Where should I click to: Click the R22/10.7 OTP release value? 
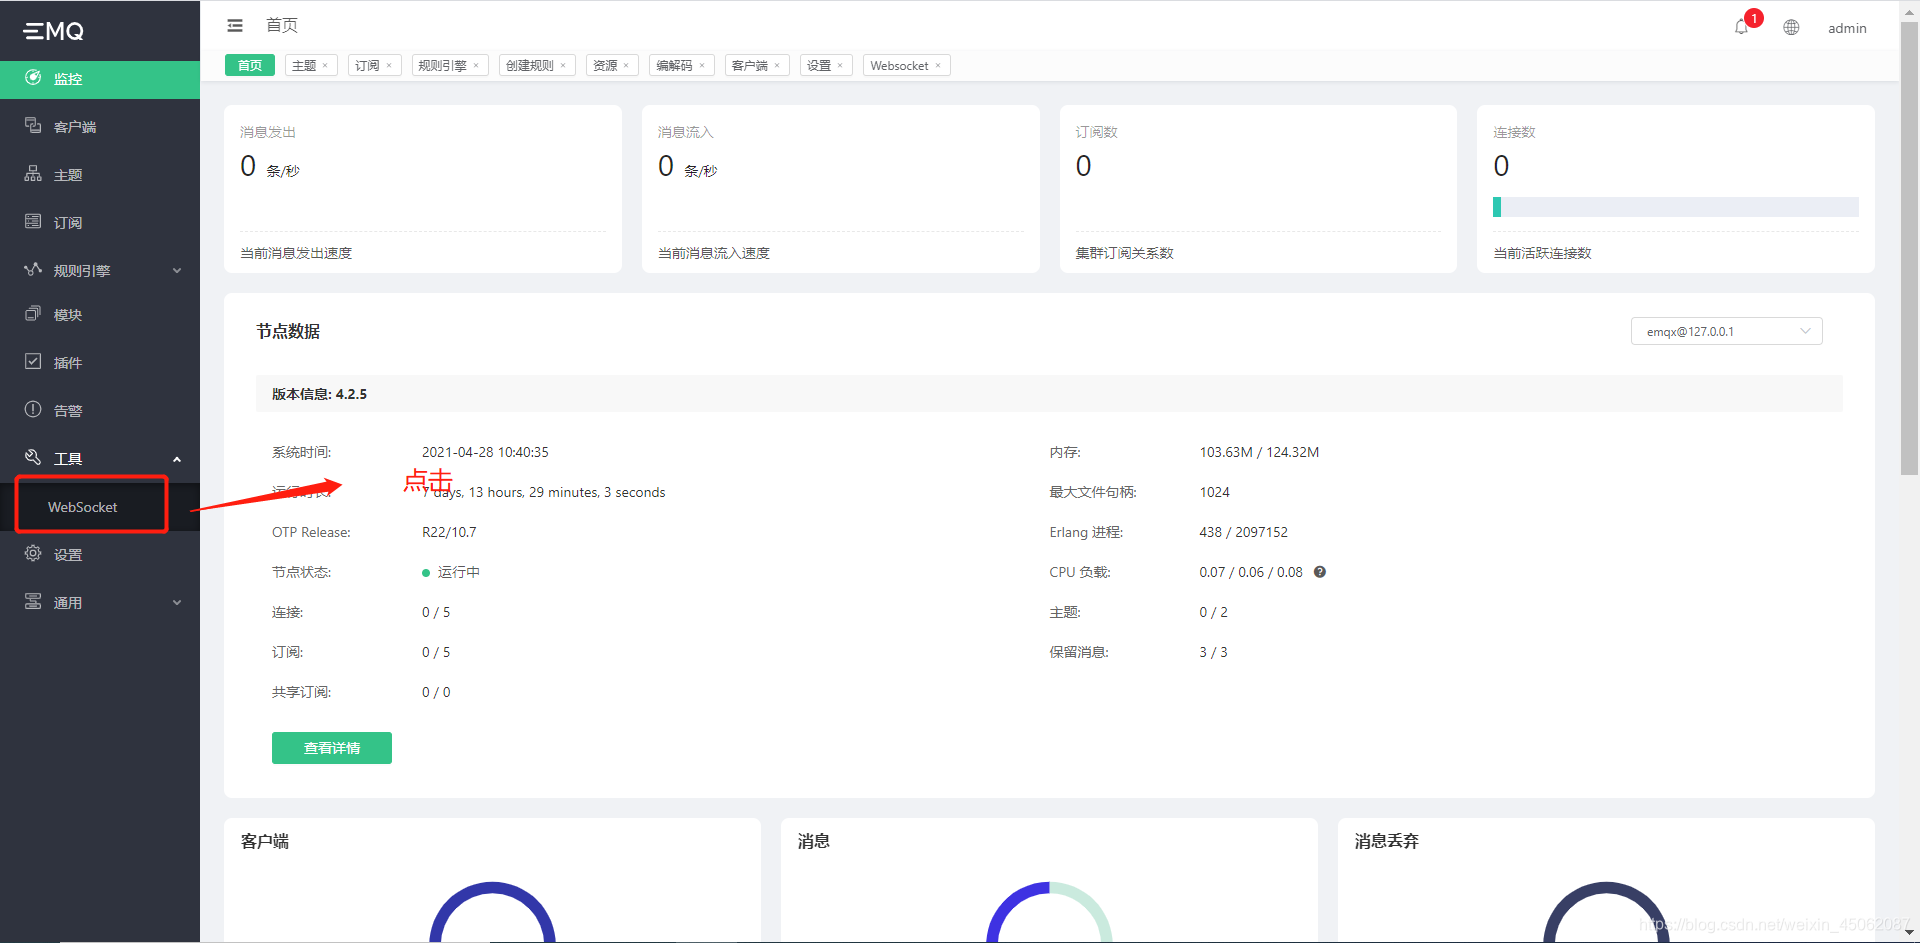point(449,532)
